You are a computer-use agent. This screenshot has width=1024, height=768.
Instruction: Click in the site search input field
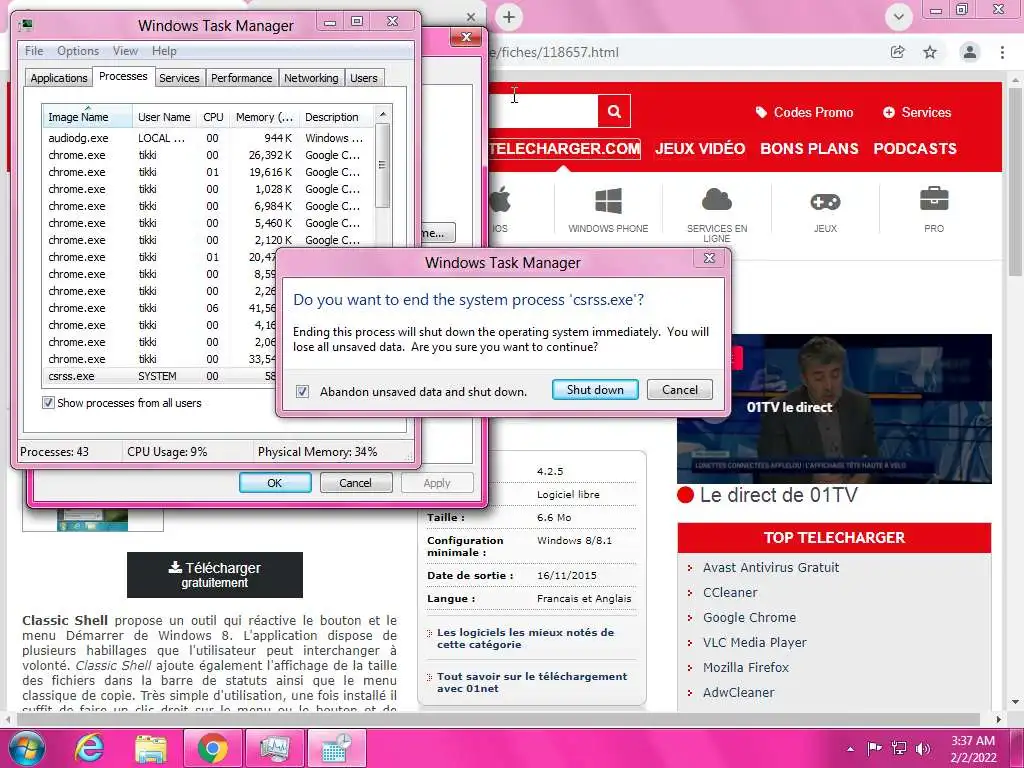tap(543, 111)
